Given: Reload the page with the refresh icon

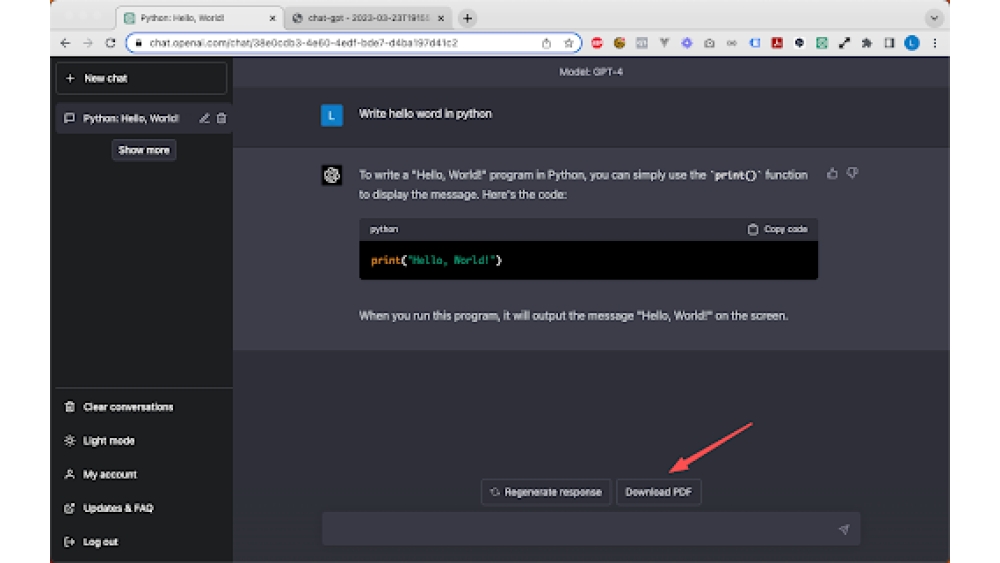Looking at the screenshot, I should point(110,43).
